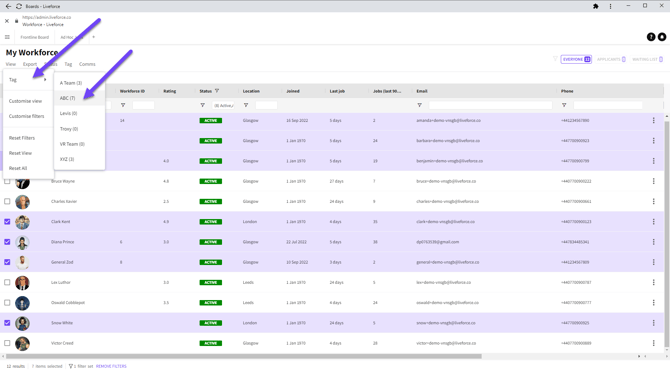
Task: Check the Charles Xavier row checkbox
Action: pyautogui.click(x=7, y=201)
